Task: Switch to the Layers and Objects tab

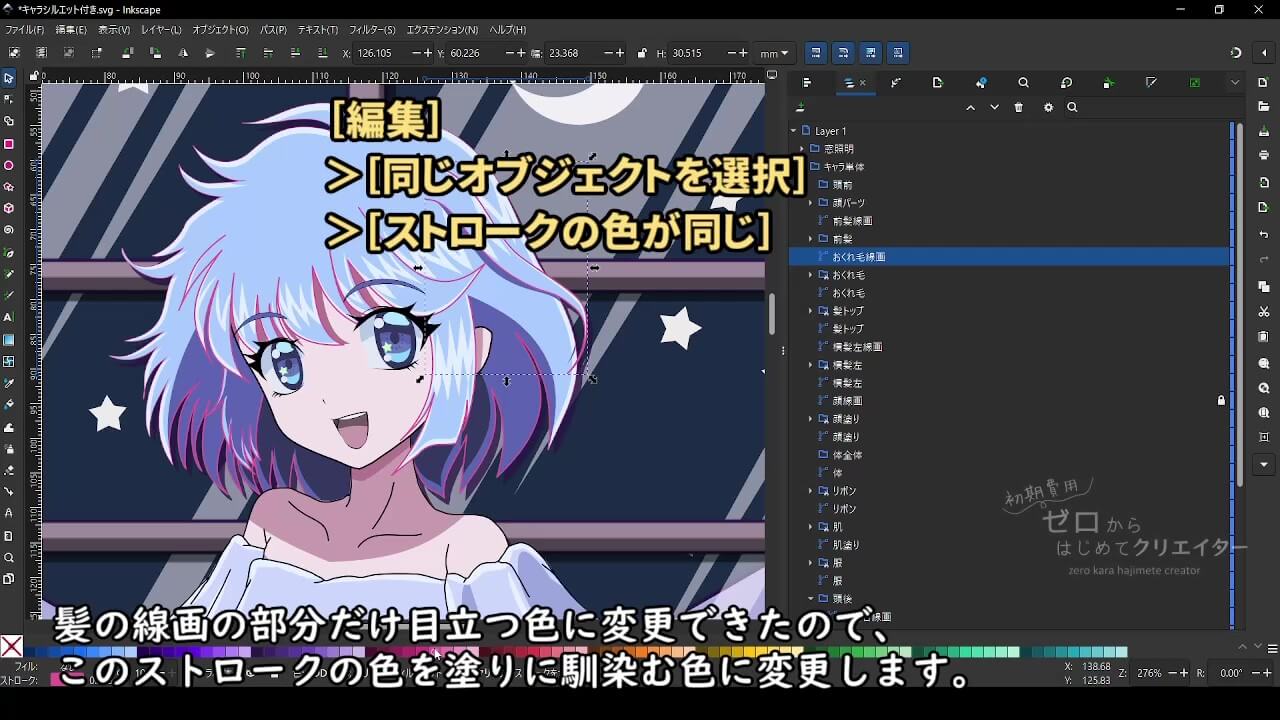Action: [x=850, y=83]
